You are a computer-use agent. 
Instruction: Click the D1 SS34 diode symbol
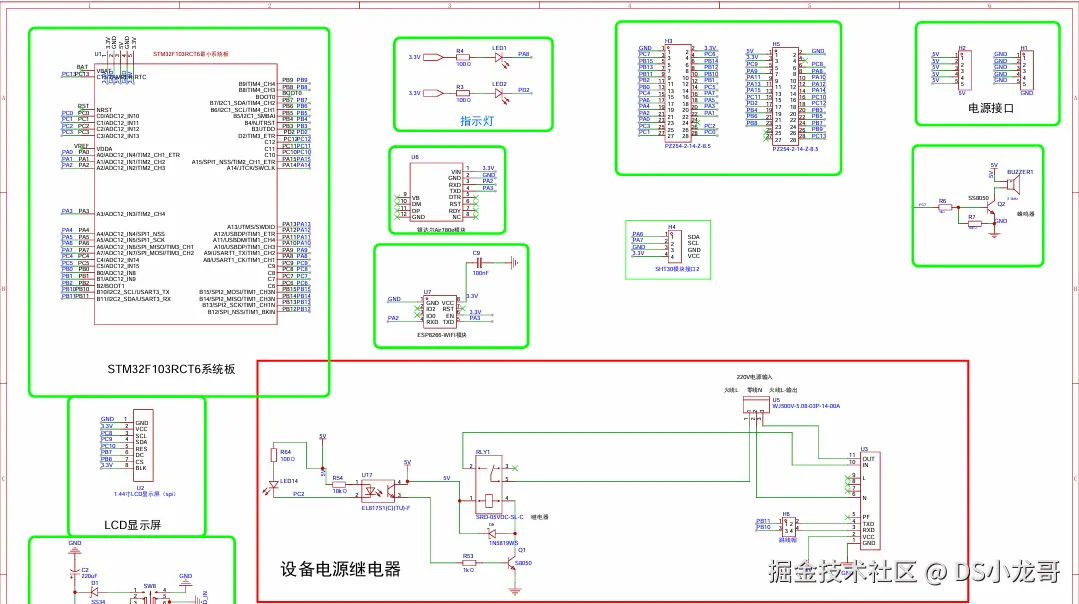click(95, 592)
